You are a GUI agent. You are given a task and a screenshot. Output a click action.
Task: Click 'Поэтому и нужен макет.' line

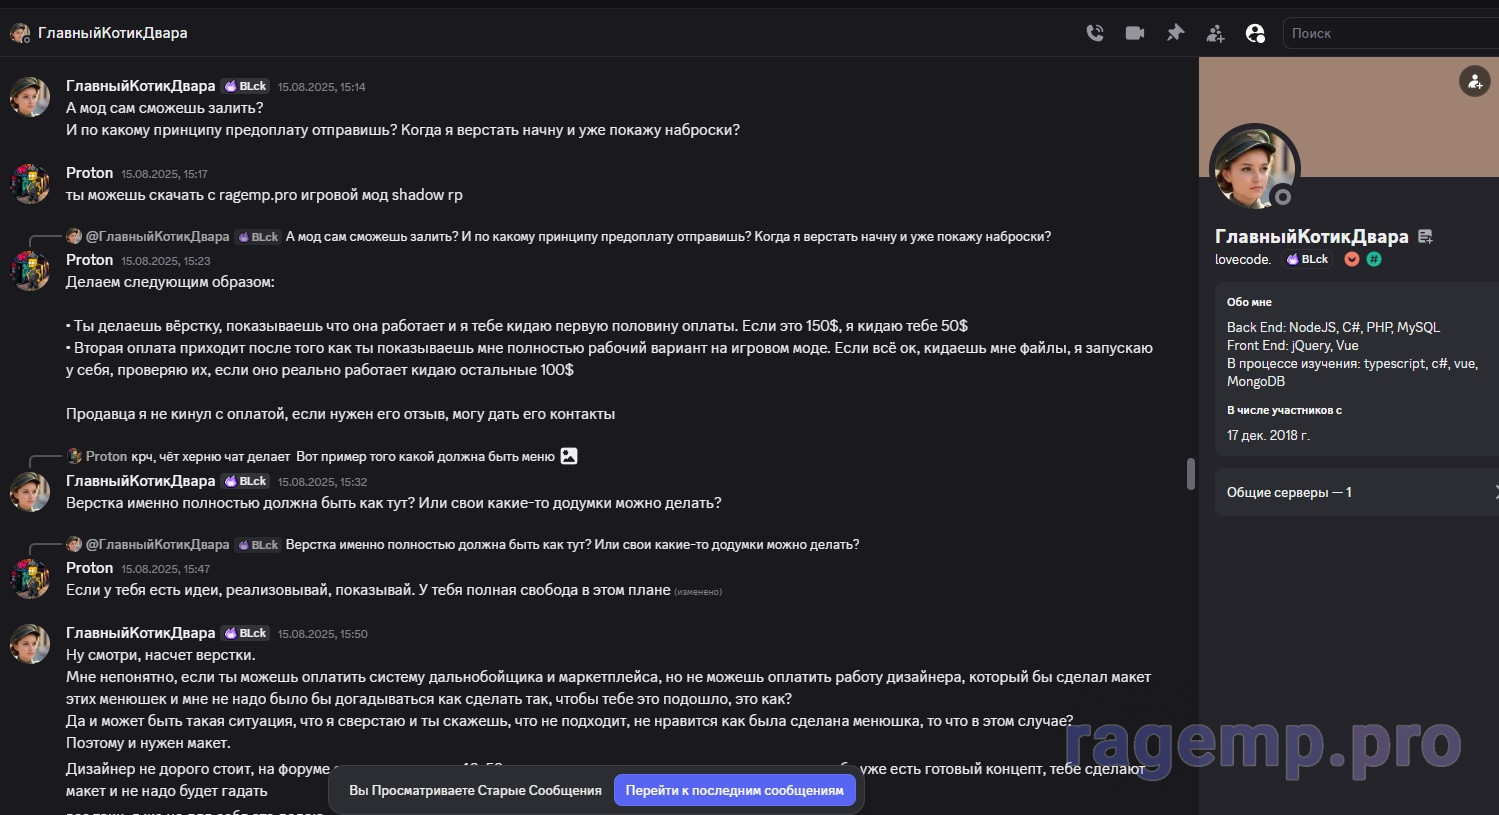[x=148, y=743]
